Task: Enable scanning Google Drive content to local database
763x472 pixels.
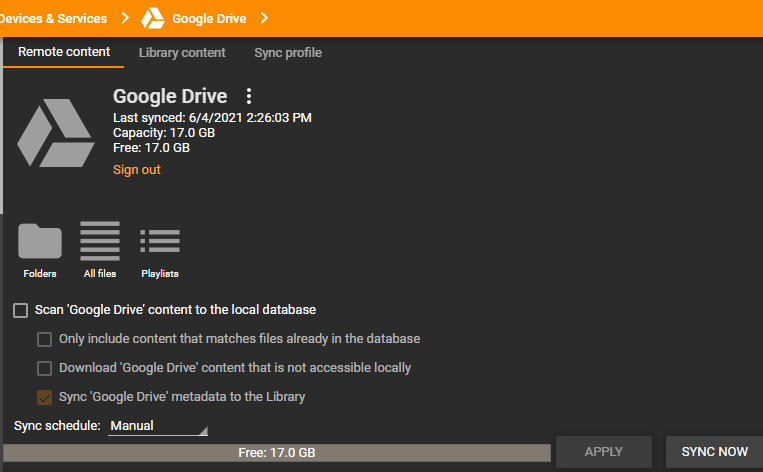Action: coord(21,310)
